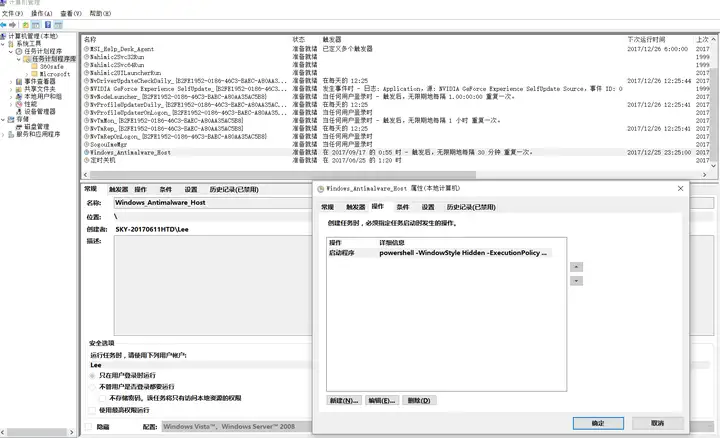This screenshot has height=438, width=720.
Task: Click the 存储 storage icon in tree
Action: pos(11,119)
